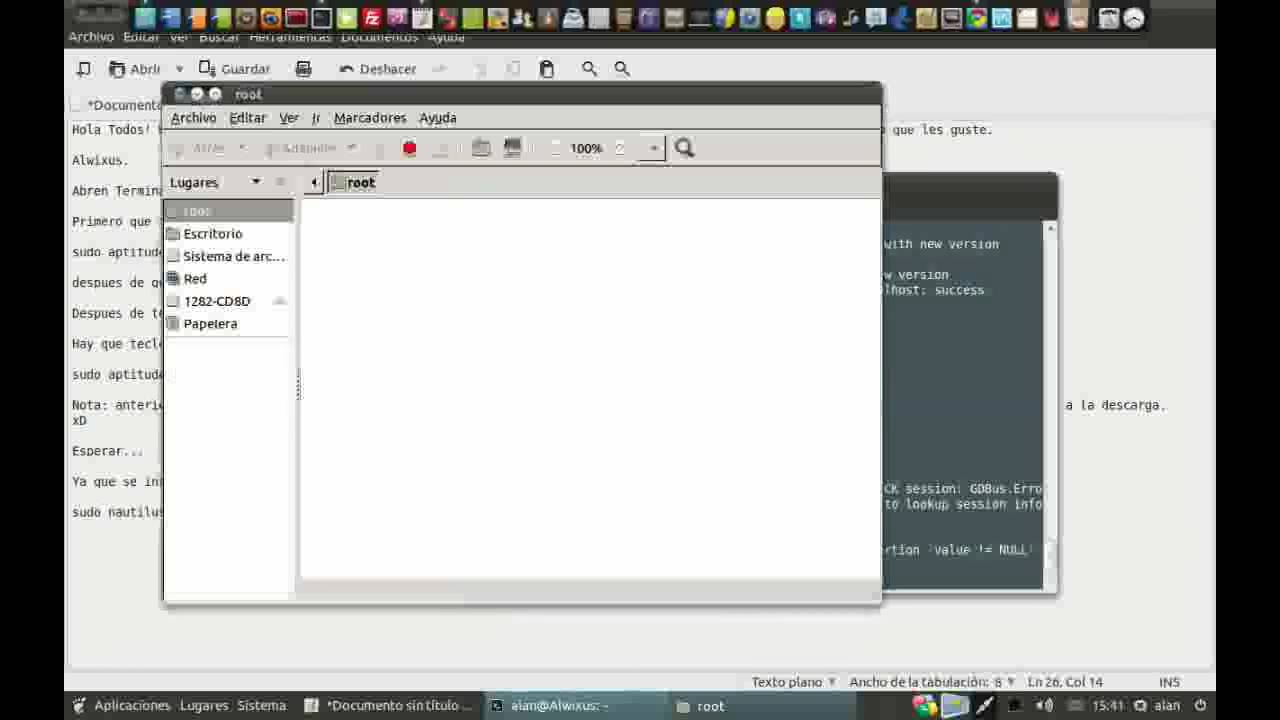Create a new document in gedit toolbar
The image size is (1280, 720).
[x=84, y=69]
